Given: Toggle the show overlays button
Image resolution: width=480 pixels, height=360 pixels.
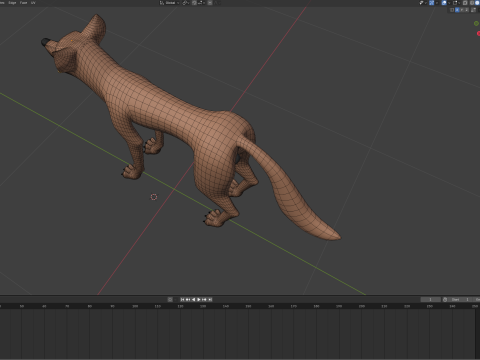Looking at the screenshot, I should (444, 3).
